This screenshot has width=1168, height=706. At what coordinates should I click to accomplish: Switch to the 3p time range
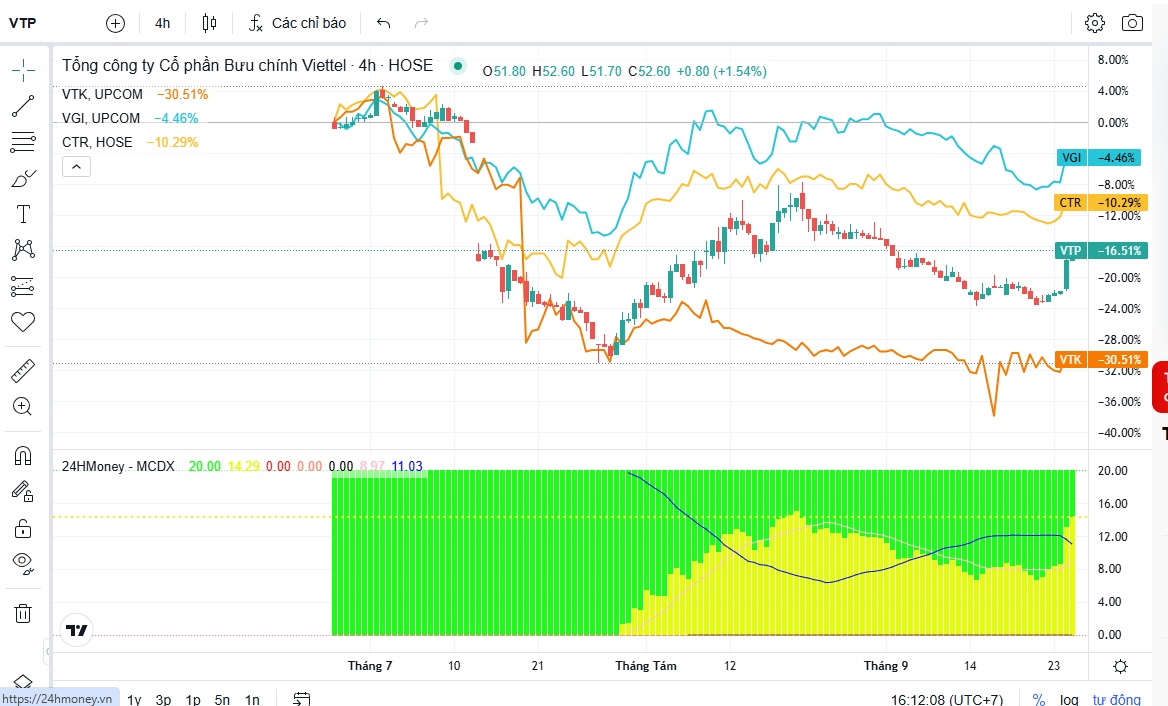163,699
